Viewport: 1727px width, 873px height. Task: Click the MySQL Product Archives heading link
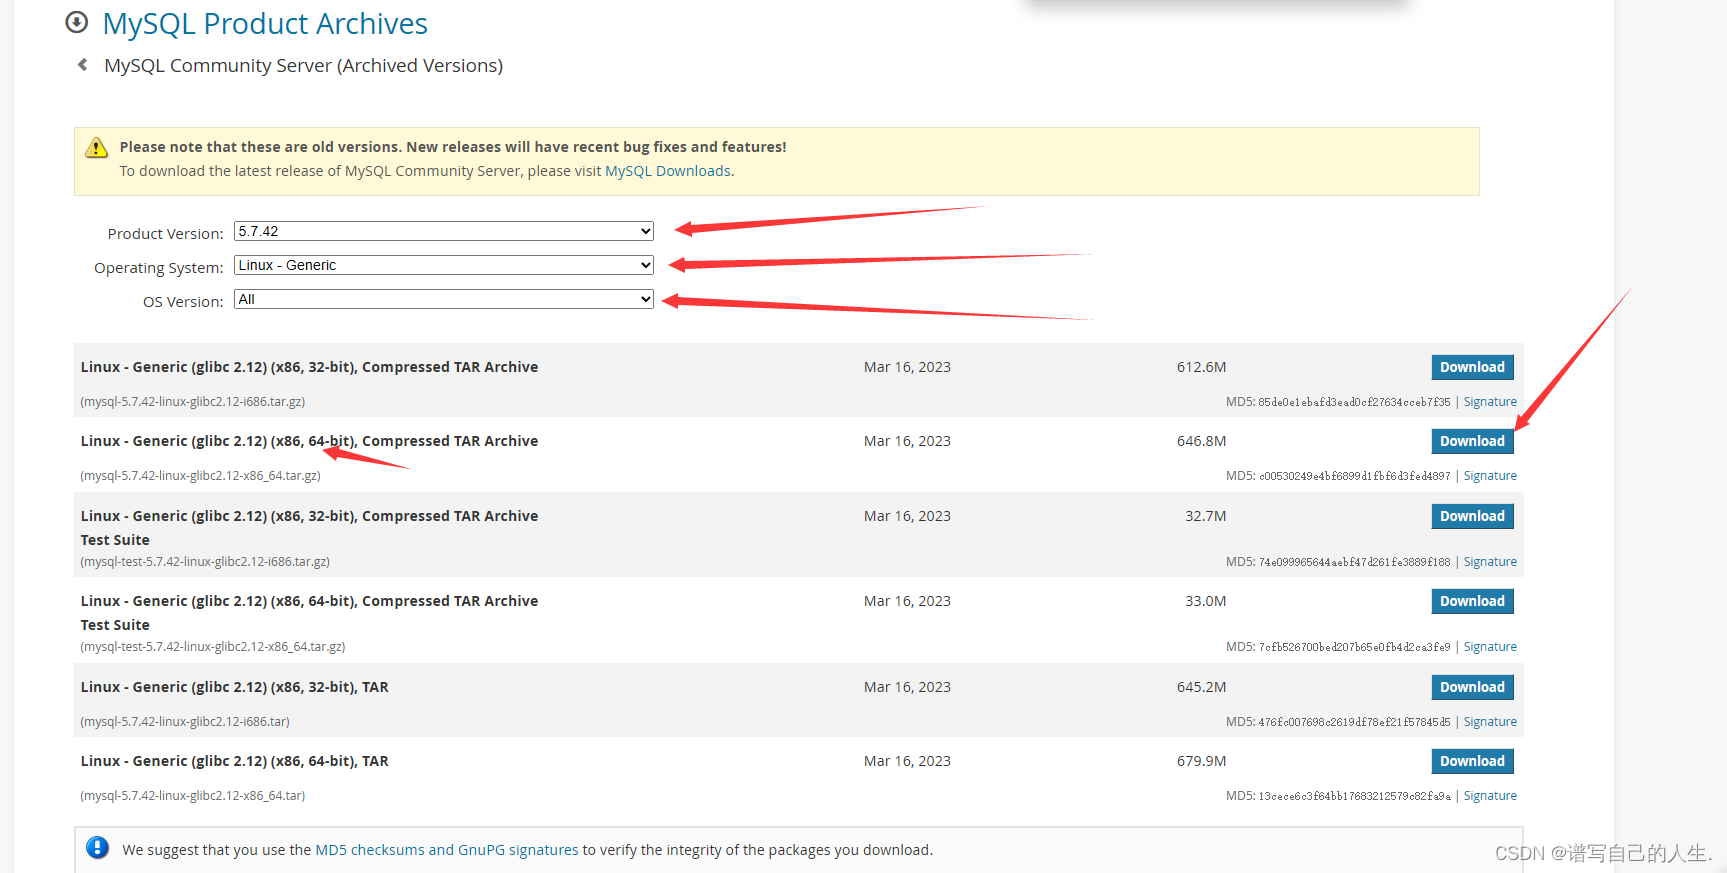(x=265, y=23)
